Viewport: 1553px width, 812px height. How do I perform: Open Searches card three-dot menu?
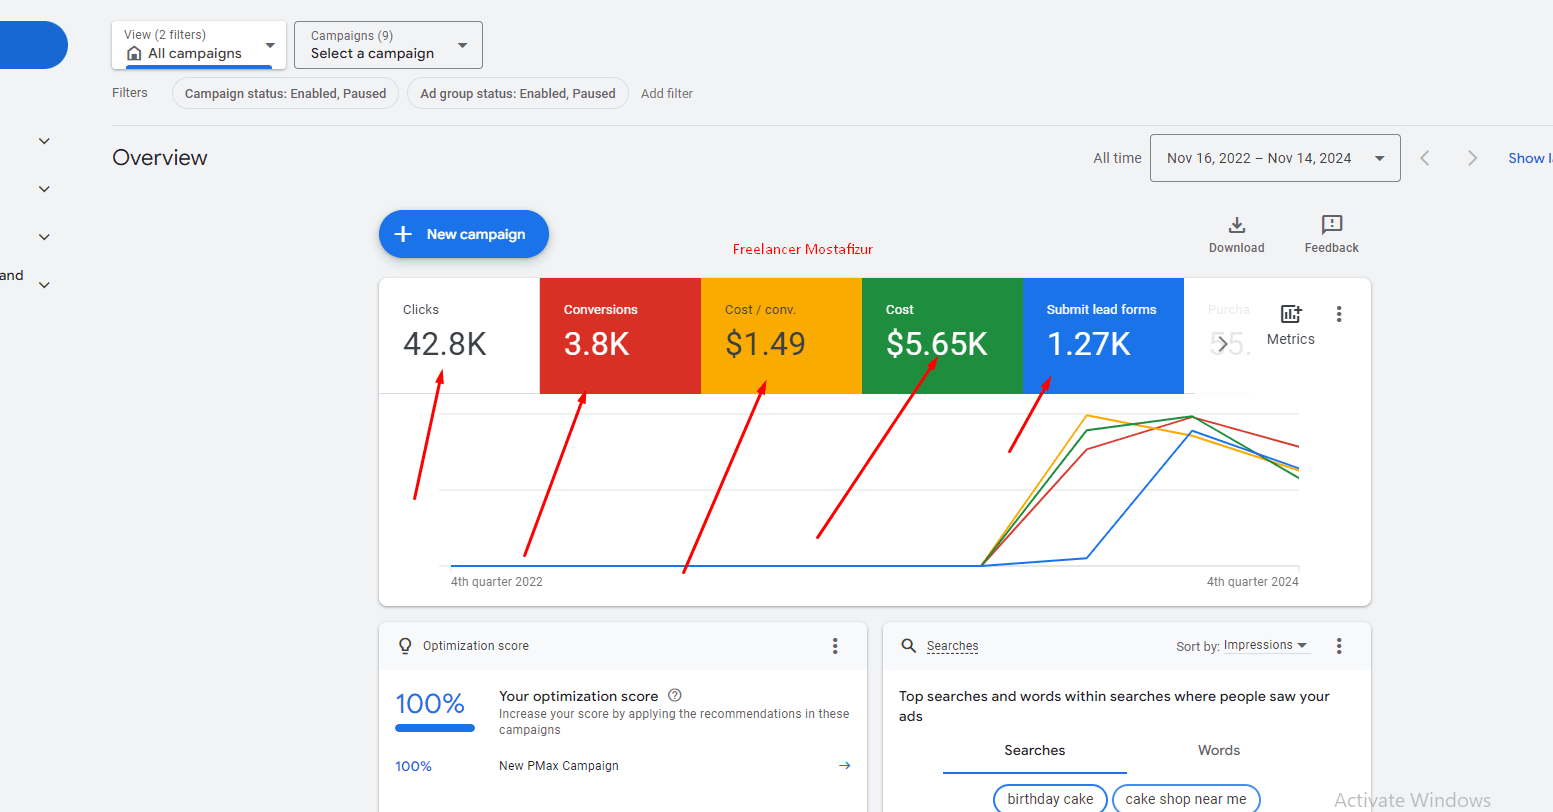coord(1339,646)
